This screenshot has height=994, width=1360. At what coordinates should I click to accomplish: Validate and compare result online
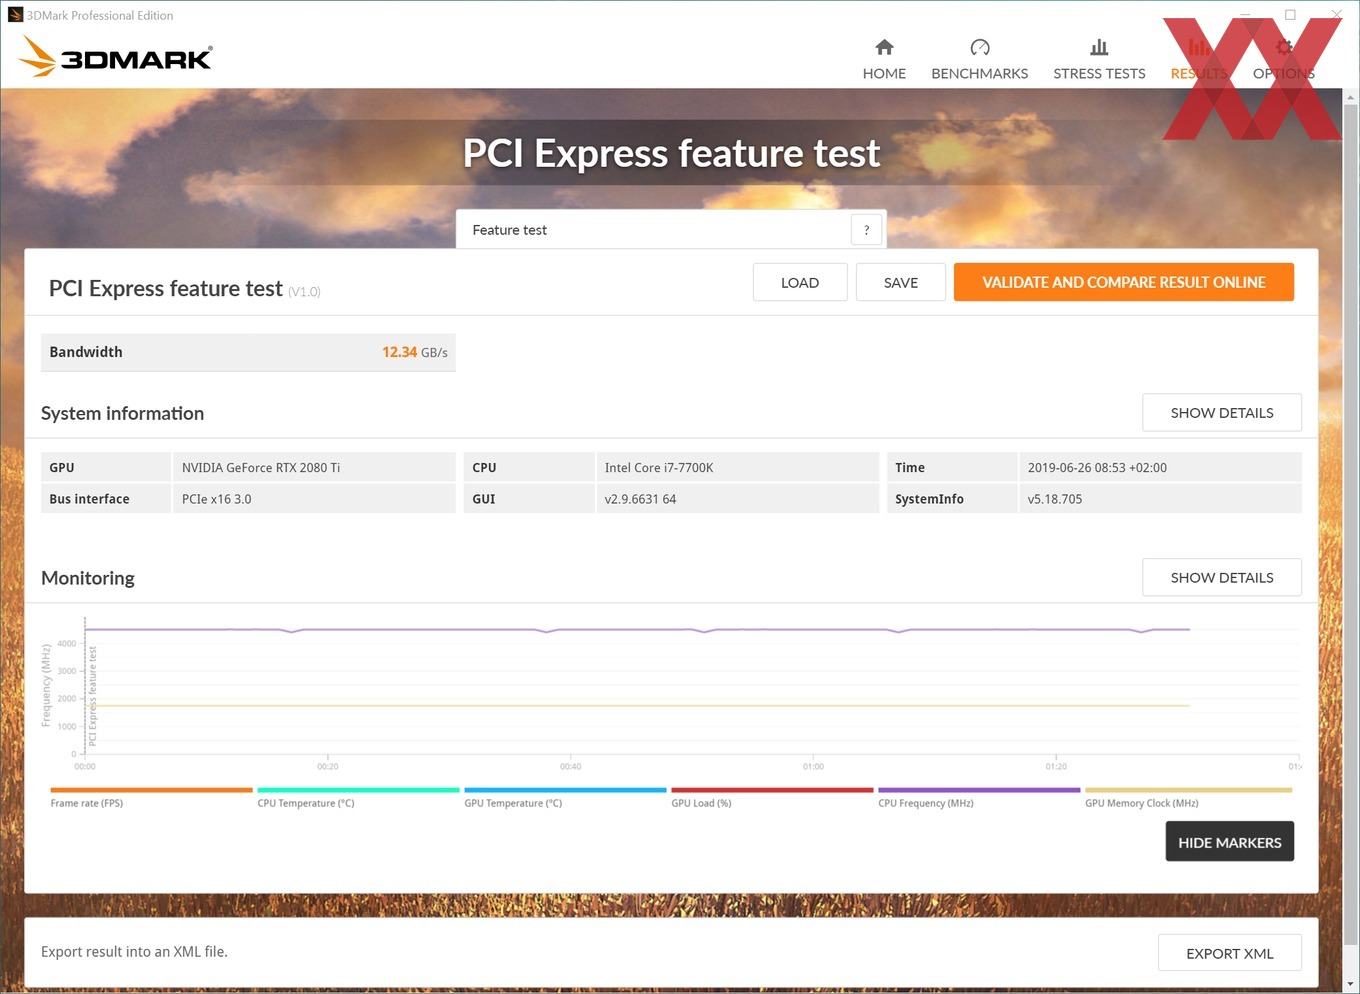tap(1124, 282)
